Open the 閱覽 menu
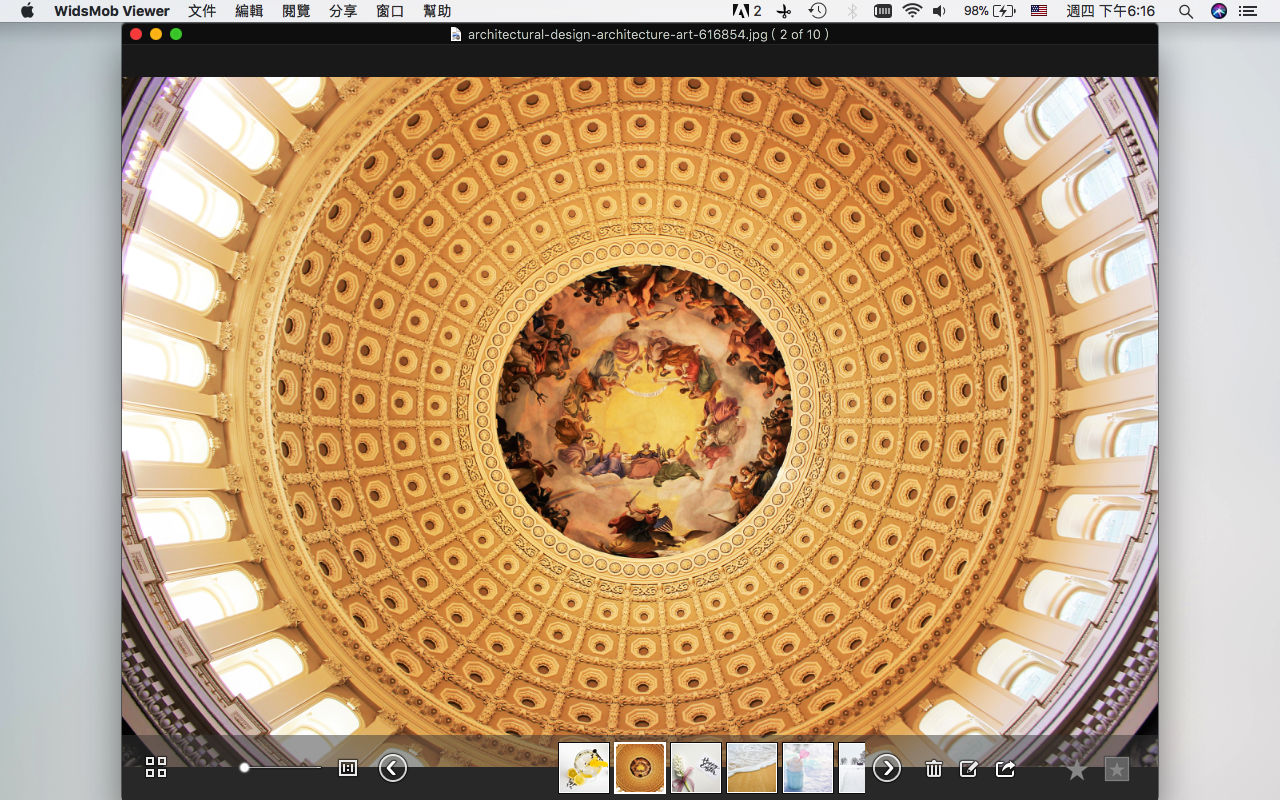Image resolution: width=1280 pixels, height=800 pixels. (296, 11)
